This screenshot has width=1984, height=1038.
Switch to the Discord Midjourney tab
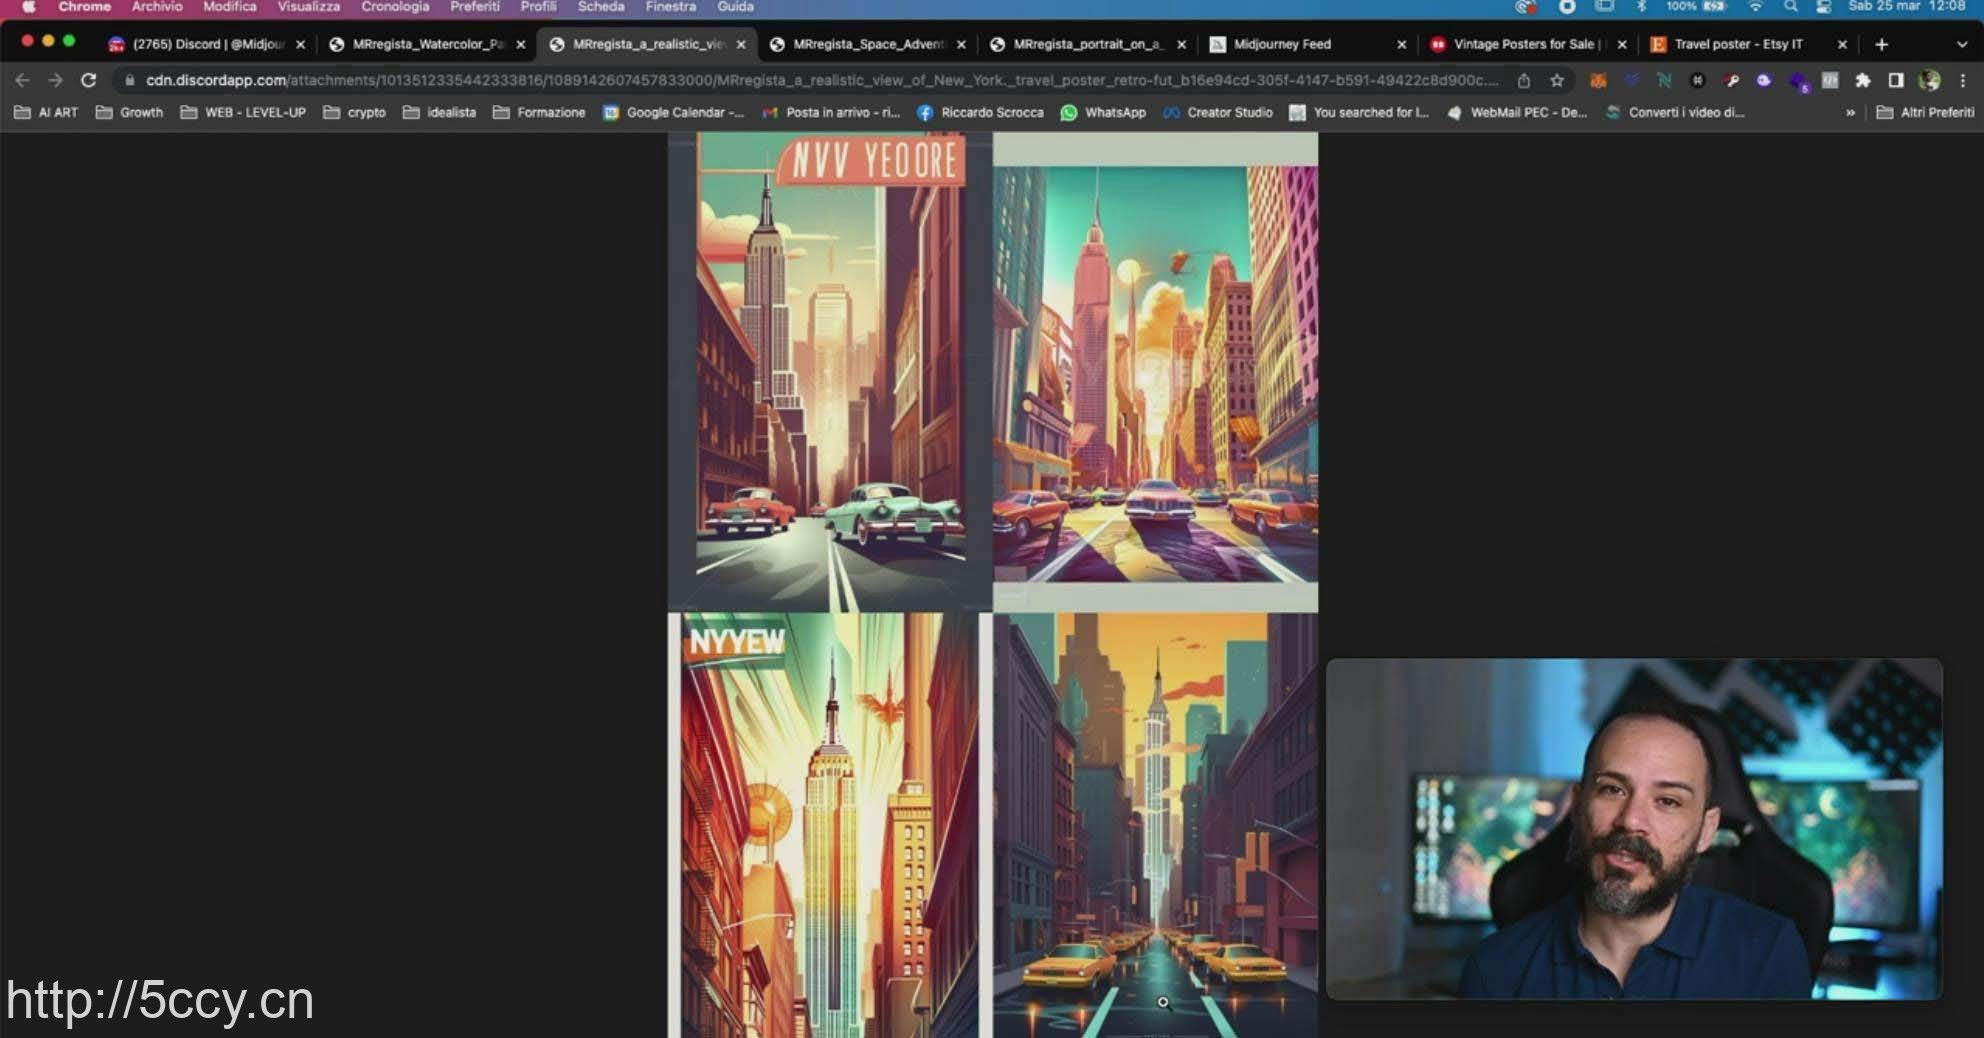206,44
